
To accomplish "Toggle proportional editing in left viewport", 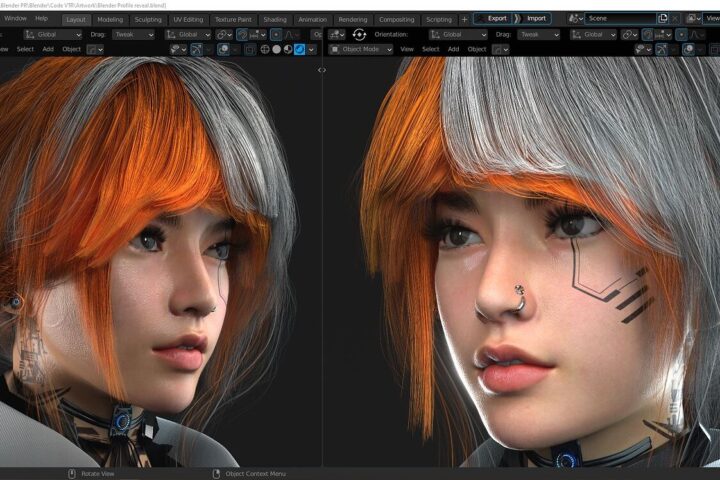I will coord(276,34).
